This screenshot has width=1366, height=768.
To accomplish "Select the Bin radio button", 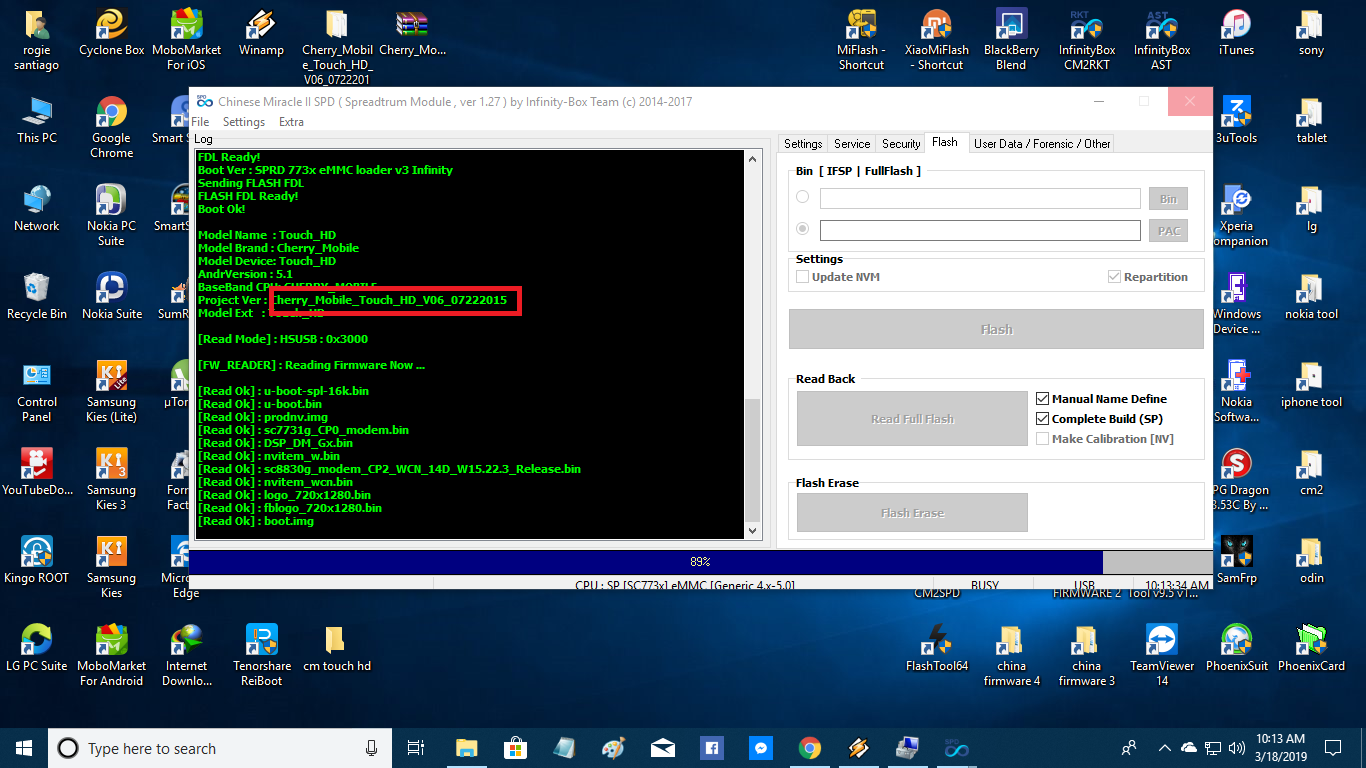I will [802, 197].
